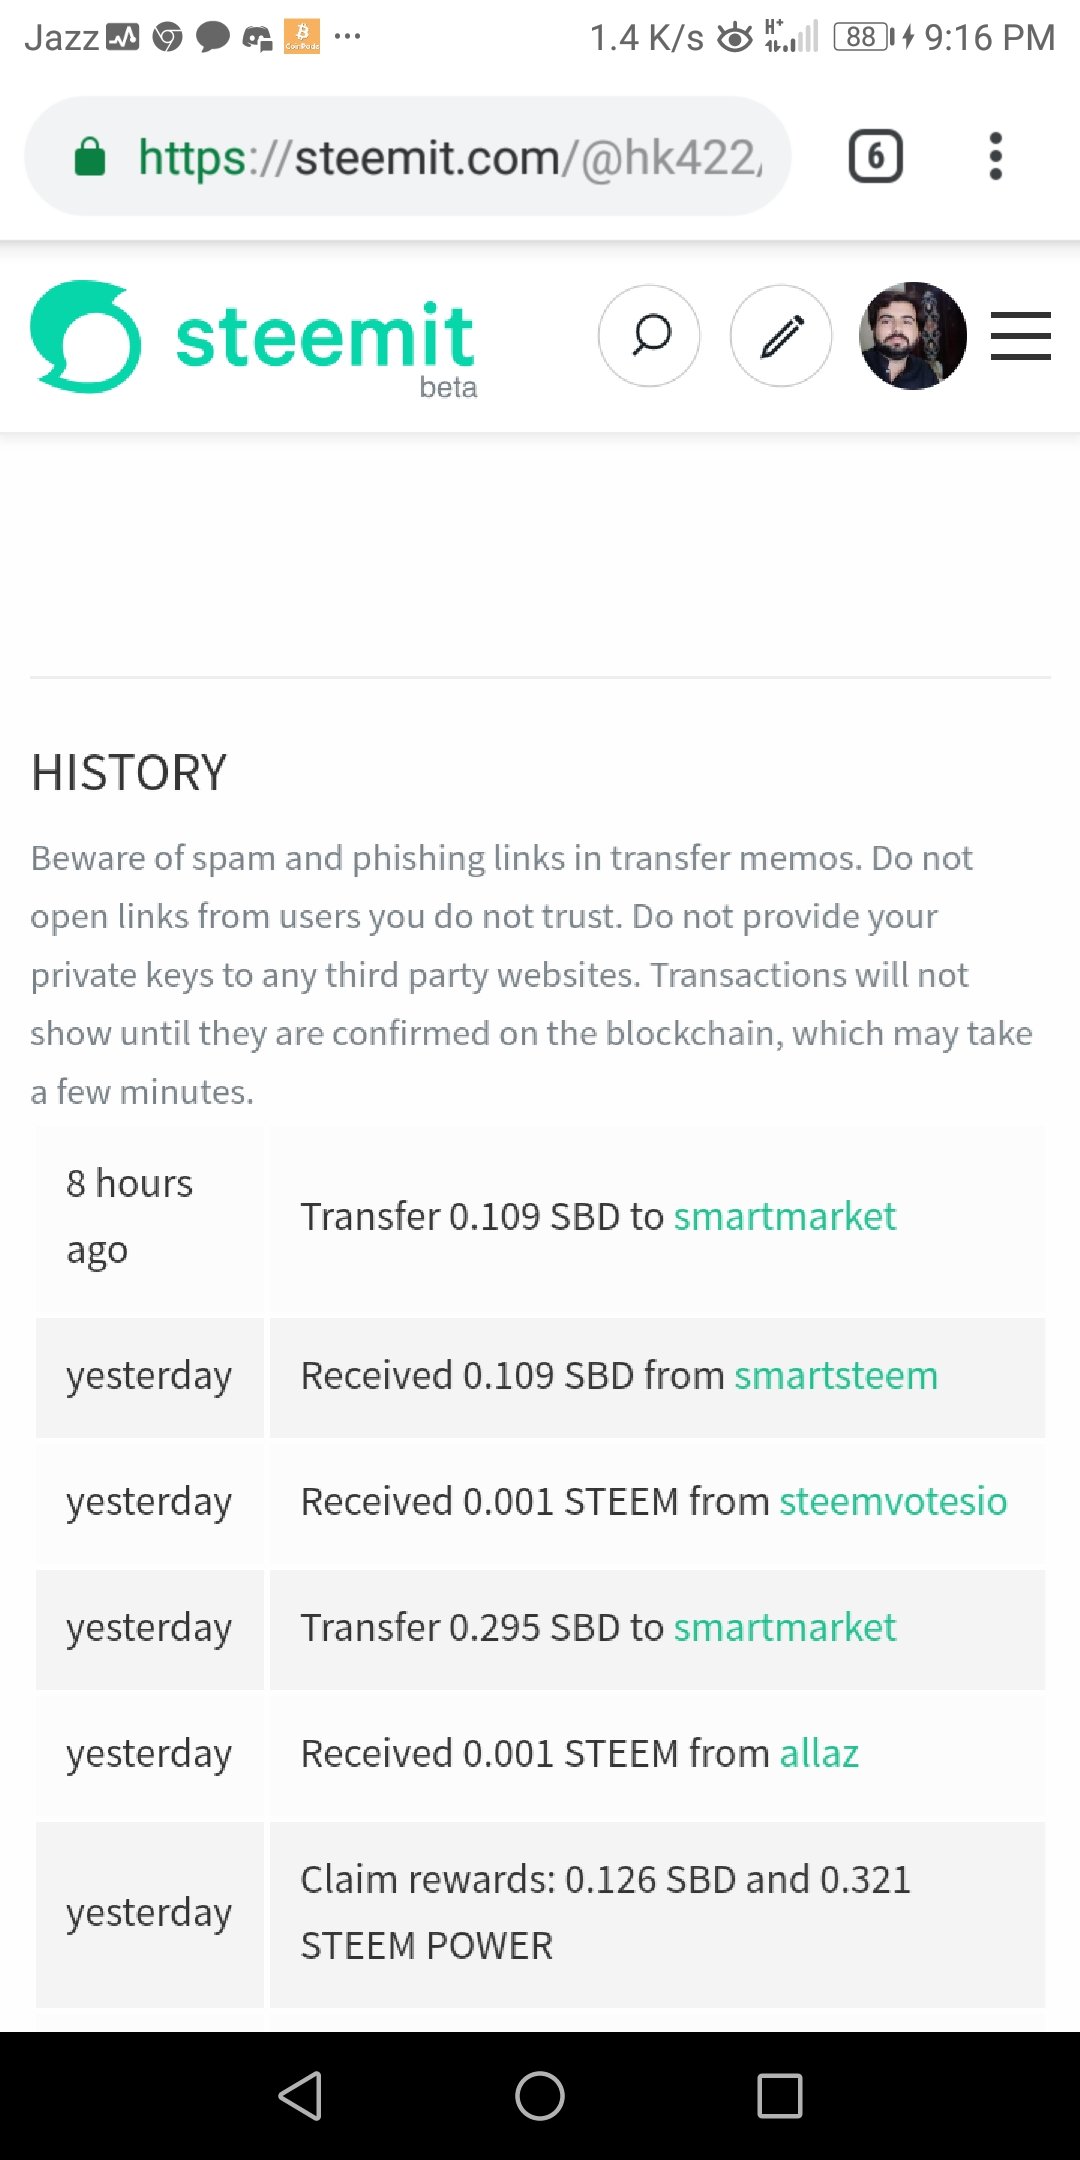Tap the HISTORY section heading
Viewport: 1080px width, 2160px height.
(x=130, y=773)
